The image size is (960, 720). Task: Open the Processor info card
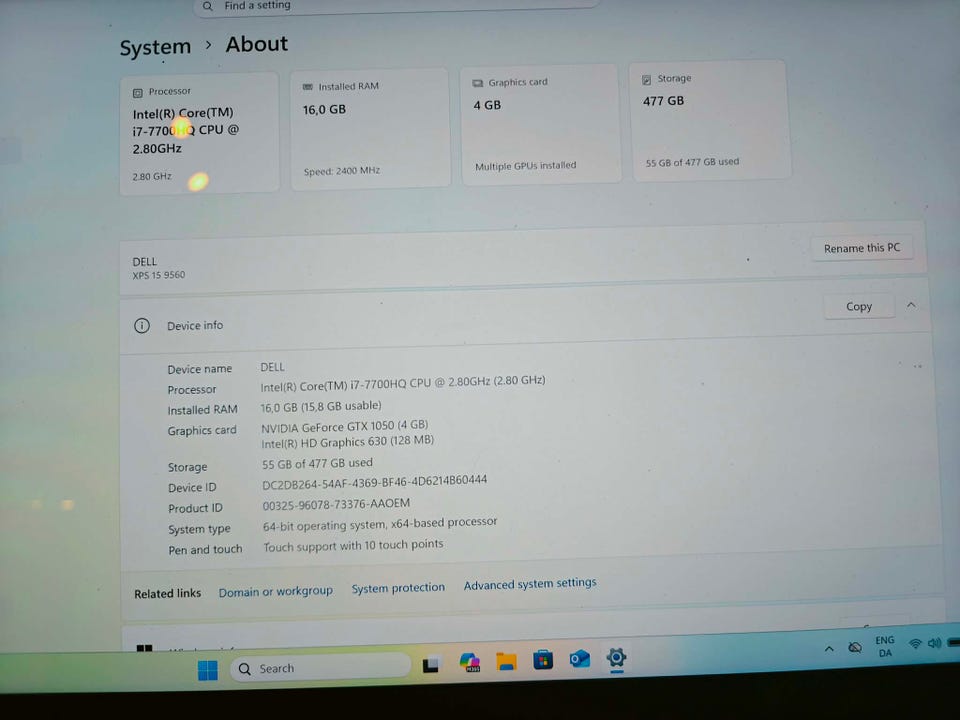pos(199,133)
